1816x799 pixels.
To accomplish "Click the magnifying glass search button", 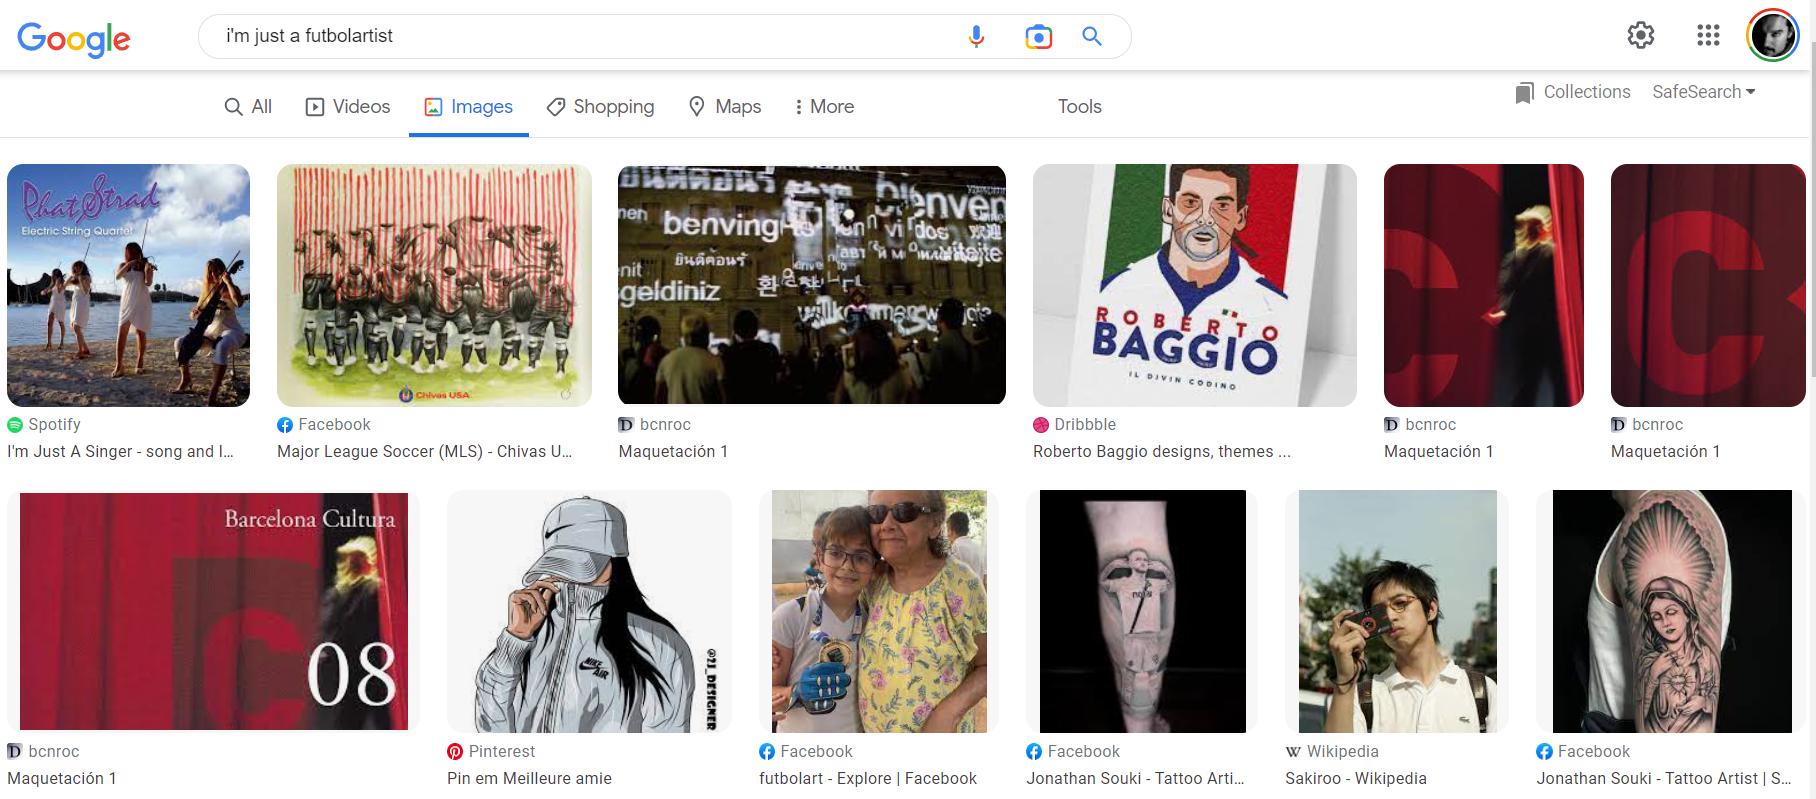I will [x=1092, y=37].
